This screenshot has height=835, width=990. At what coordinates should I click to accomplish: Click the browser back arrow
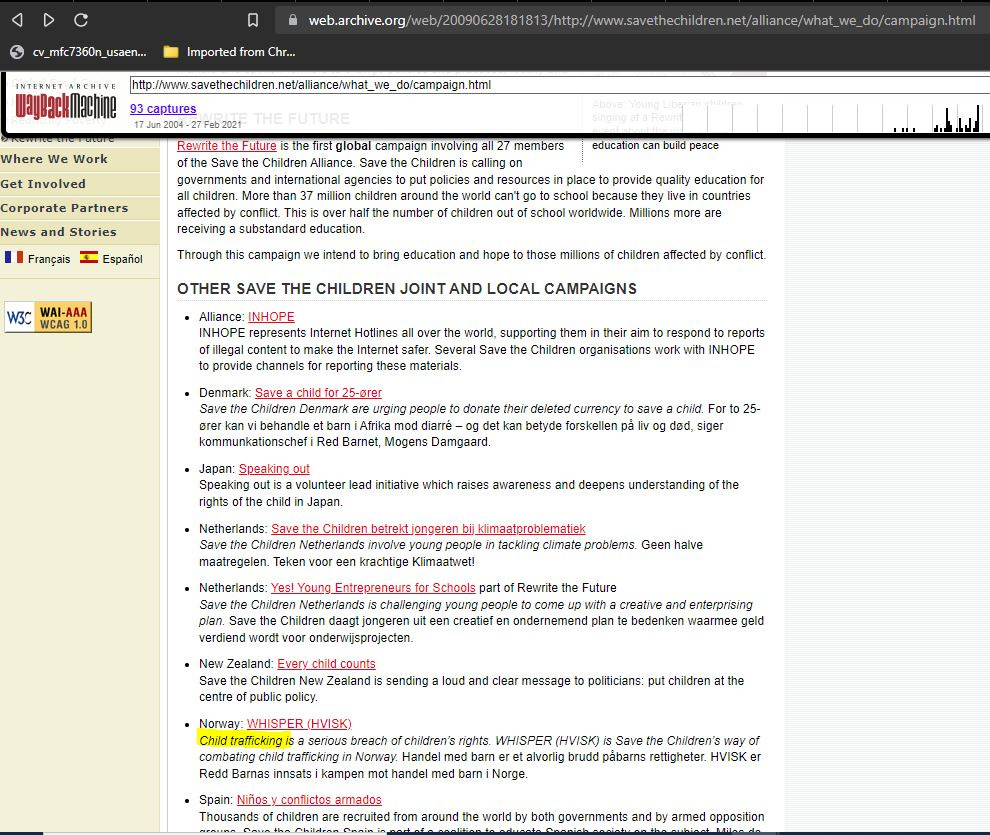coord(17,20)
